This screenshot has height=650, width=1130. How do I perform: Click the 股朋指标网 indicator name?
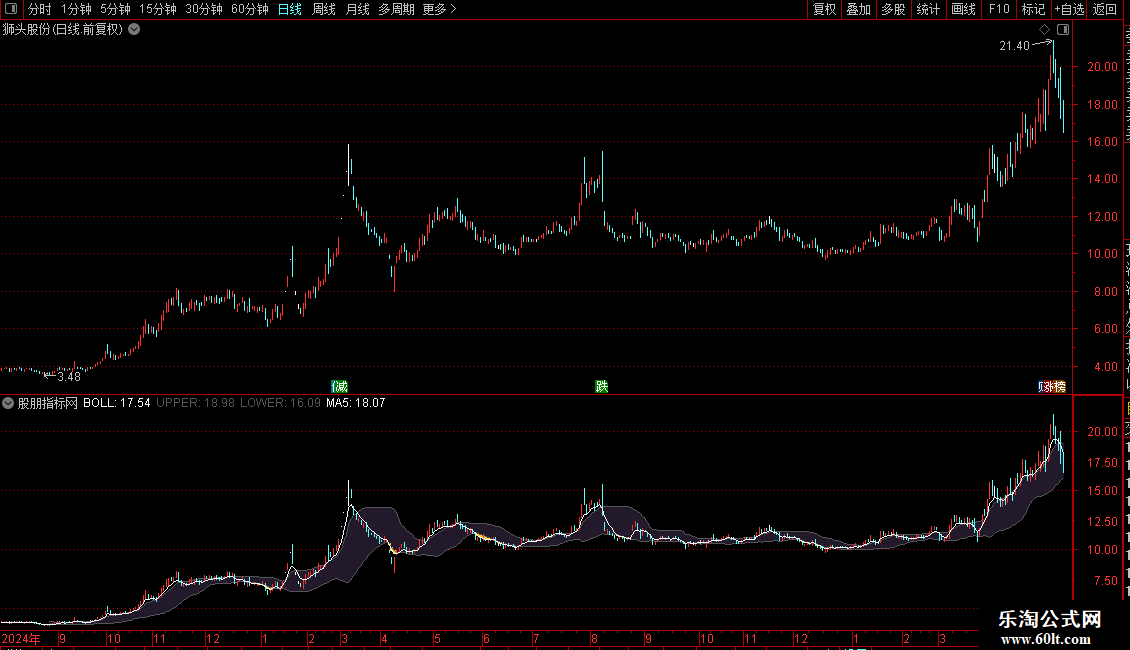coord(48,403)
